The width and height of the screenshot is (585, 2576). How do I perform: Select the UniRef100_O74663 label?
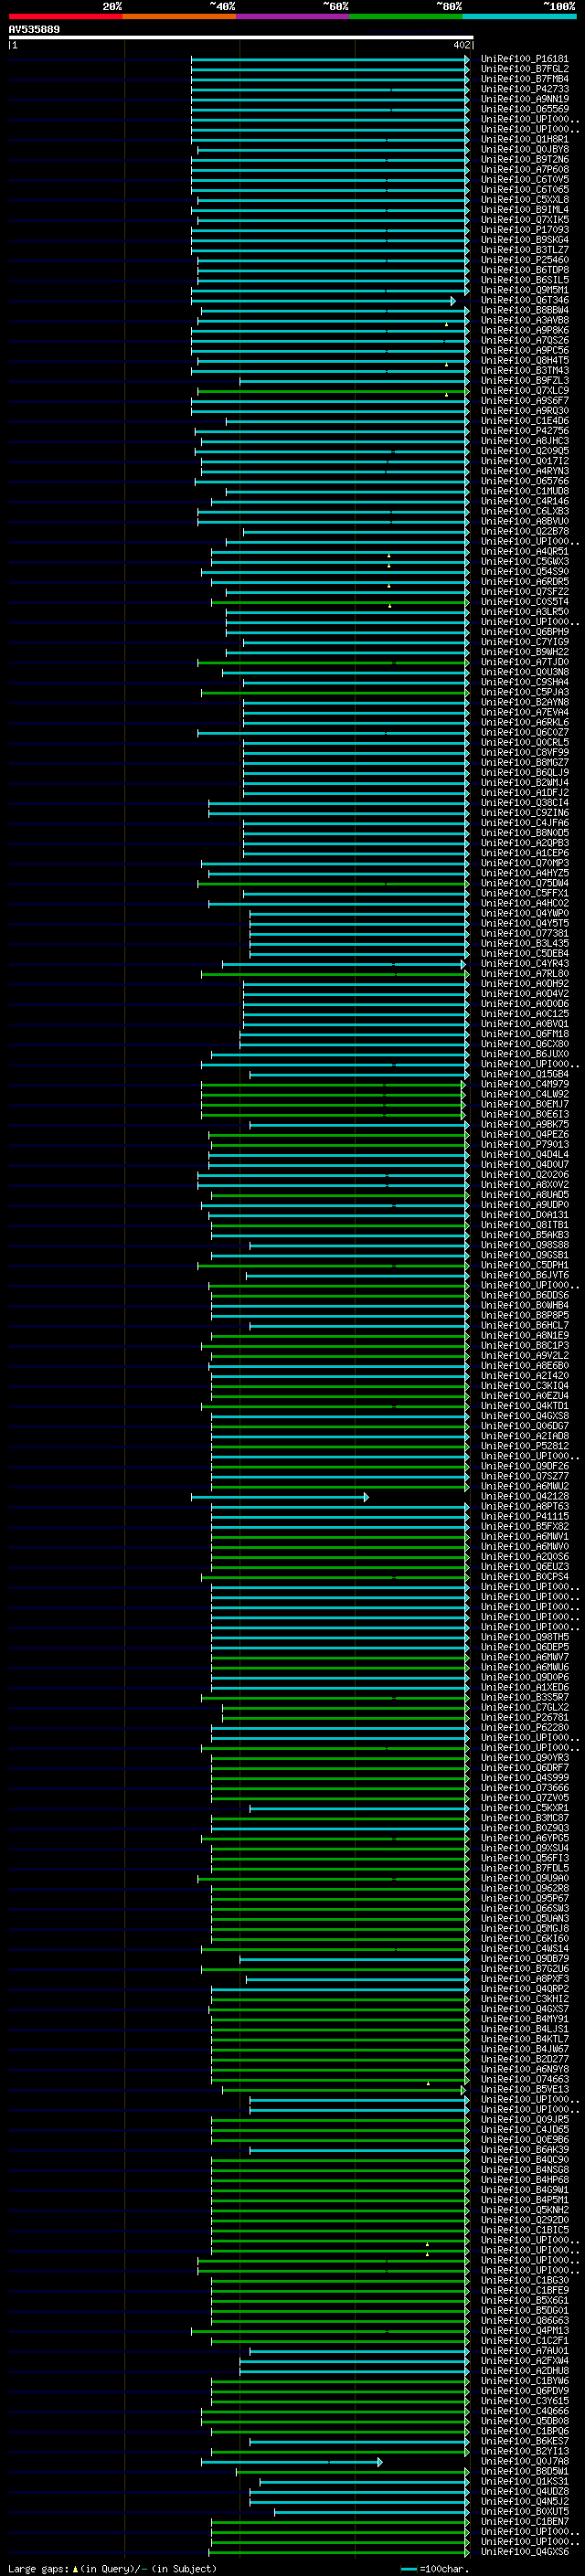pyautogui.click(x=525, y=2078)
